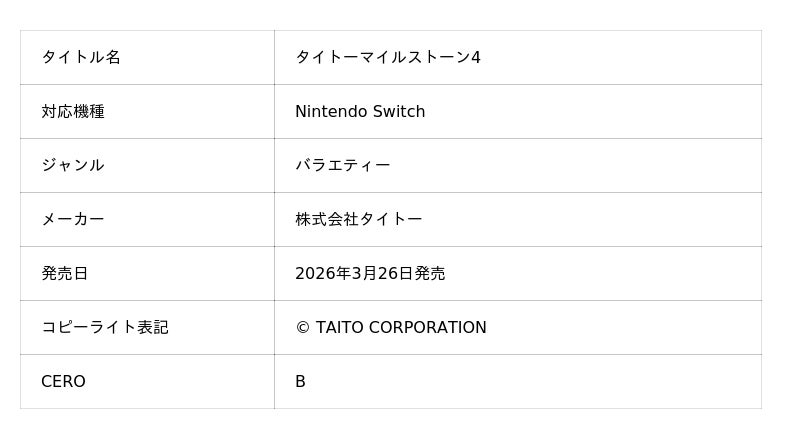Click the word TAITO in copyright

[x=340, y=328]
